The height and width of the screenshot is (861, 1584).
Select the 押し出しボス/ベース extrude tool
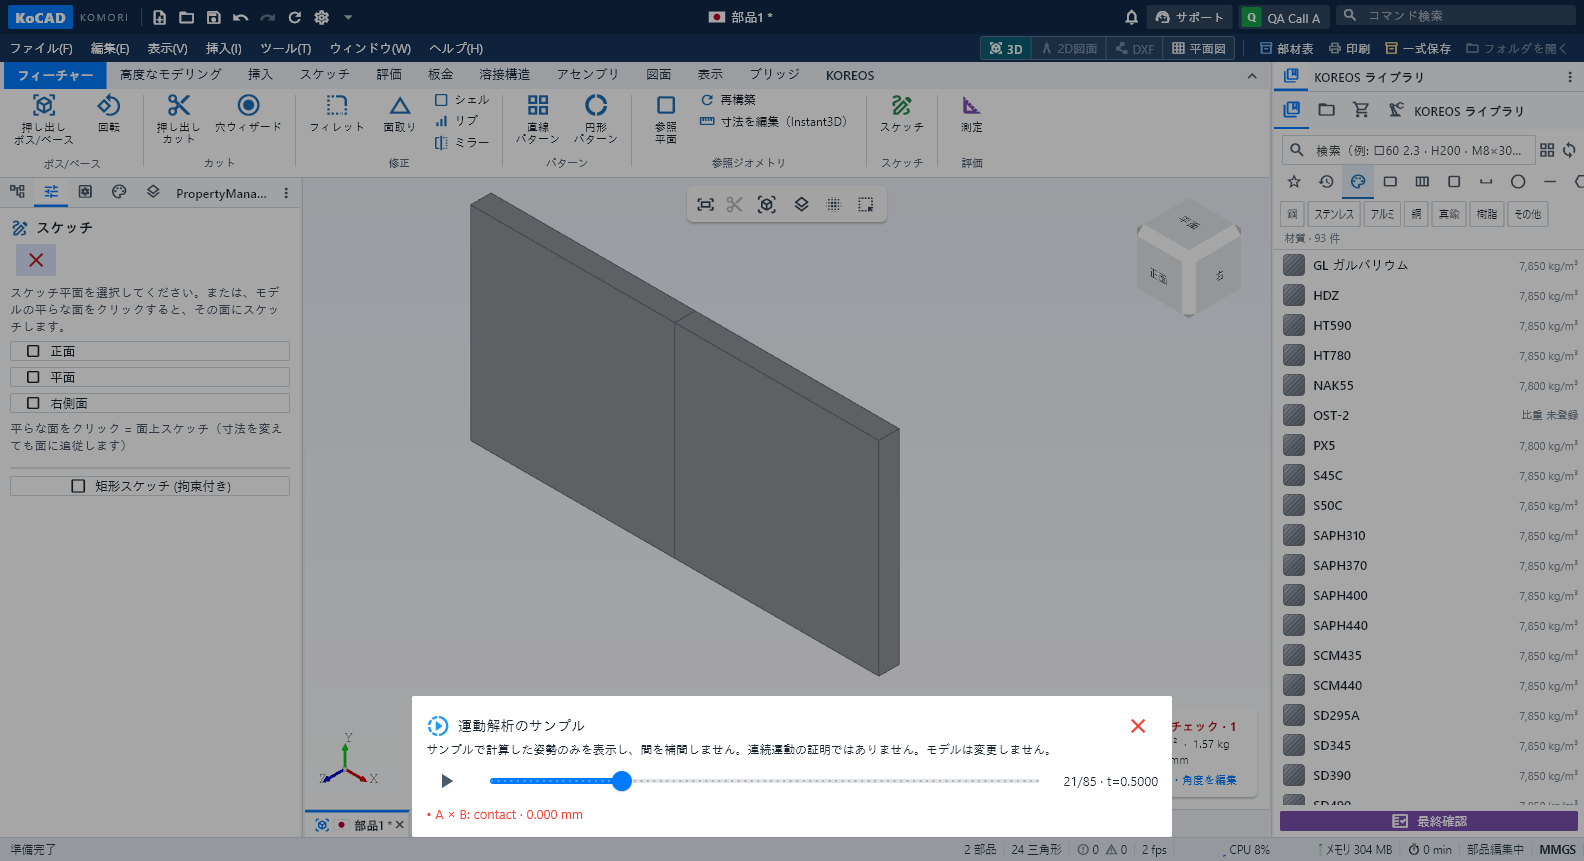coord(43,119)
